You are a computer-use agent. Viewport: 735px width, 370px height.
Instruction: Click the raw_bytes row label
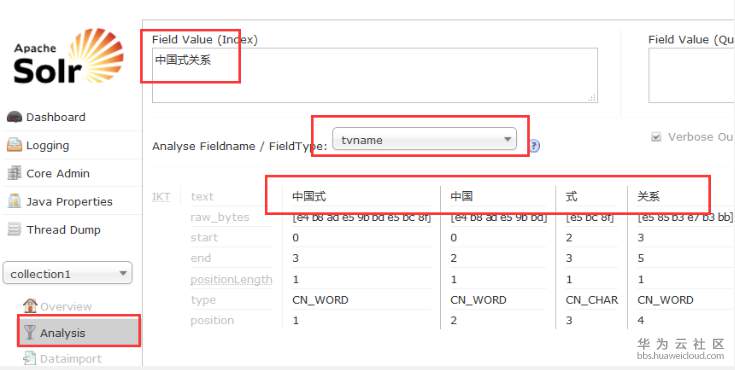(x=220, y=218)
